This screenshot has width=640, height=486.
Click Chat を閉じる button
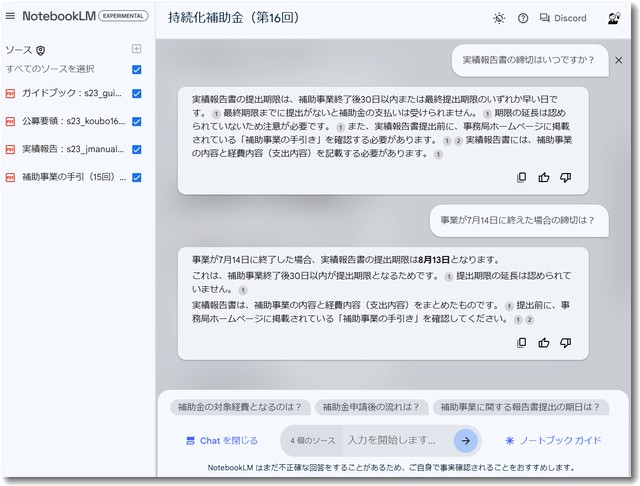(222, 441)
